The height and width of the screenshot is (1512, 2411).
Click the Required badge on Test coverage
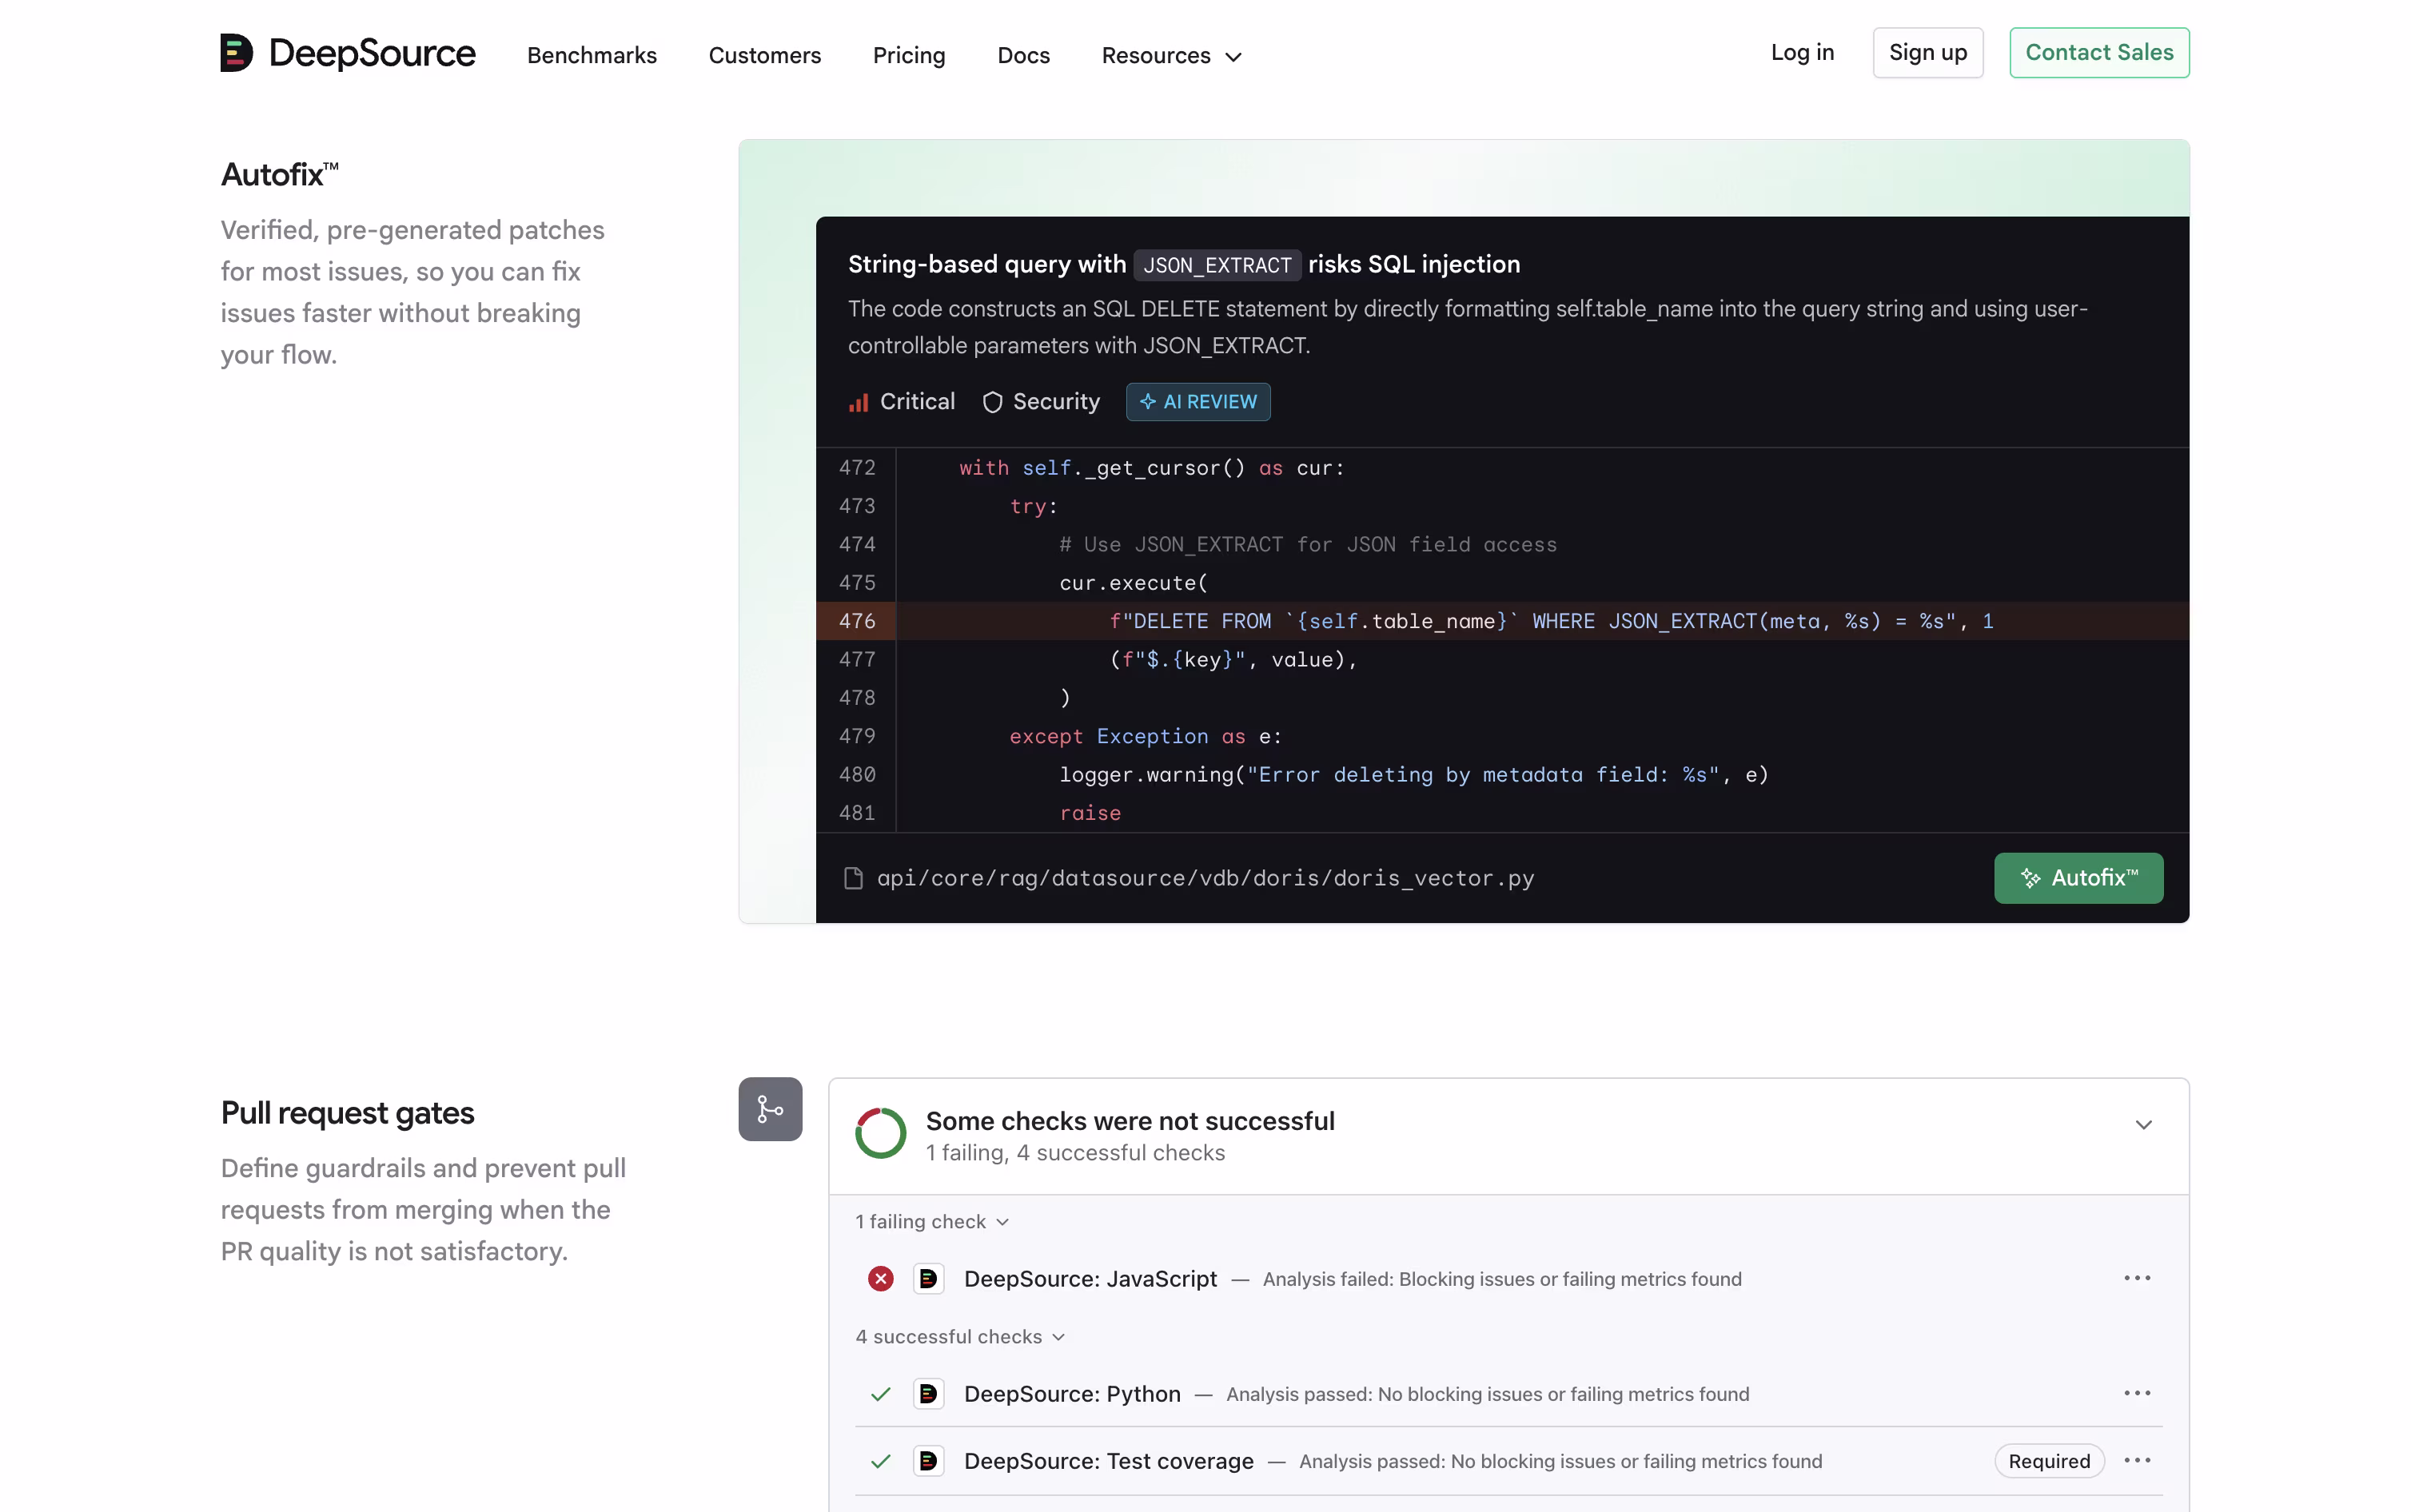[x=2047, y=1460]
